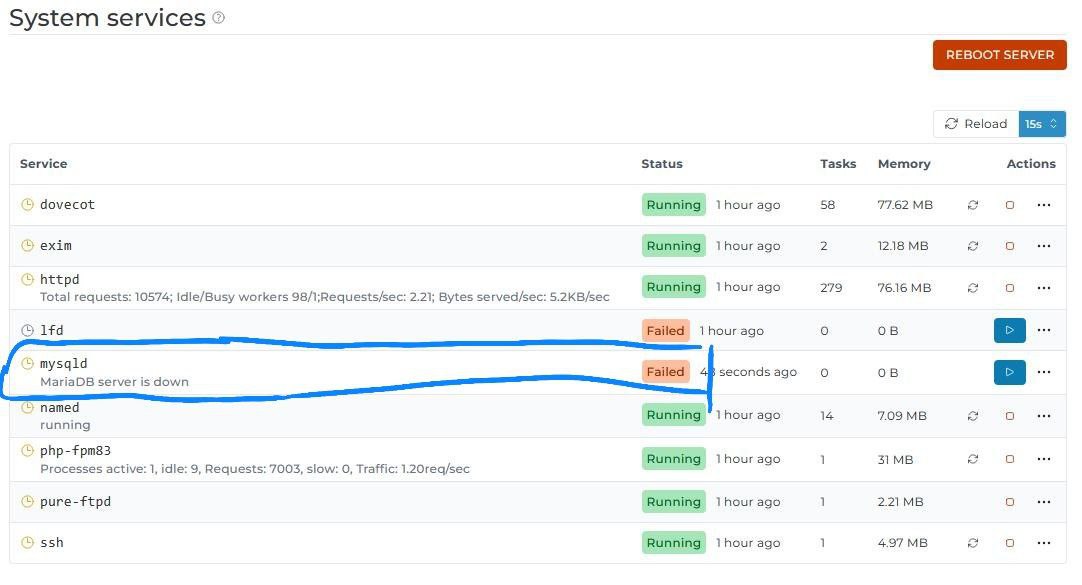Click the Memory column header
The width and height of the screenshot is (1082, 585).
click(903, 164)
